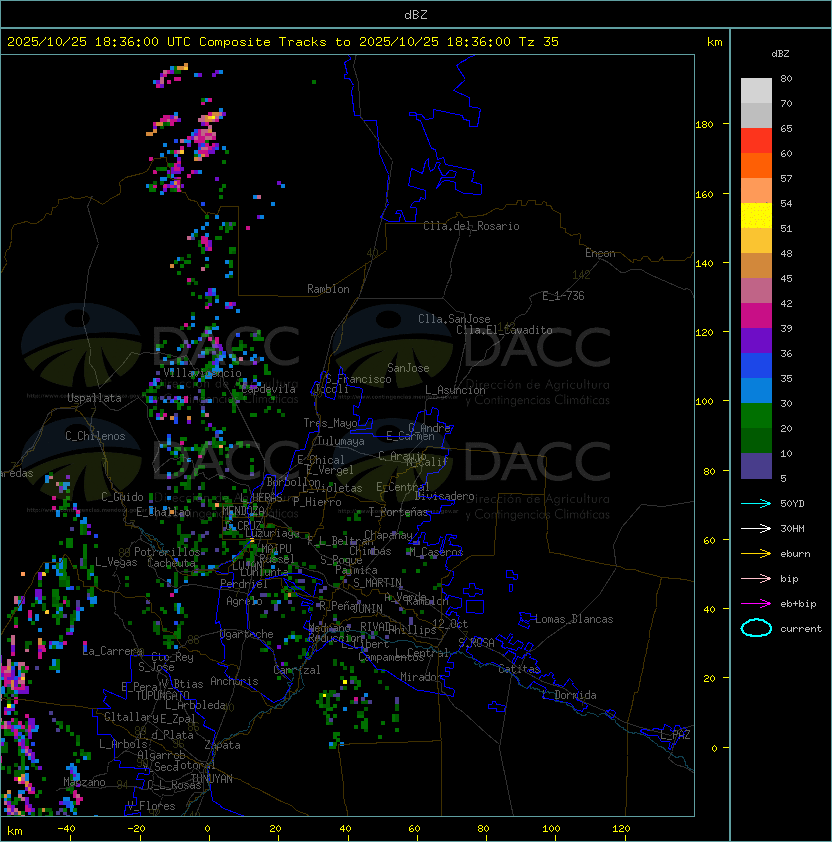
Task: Click the Potrerillos label
Action: pos(167,552)
